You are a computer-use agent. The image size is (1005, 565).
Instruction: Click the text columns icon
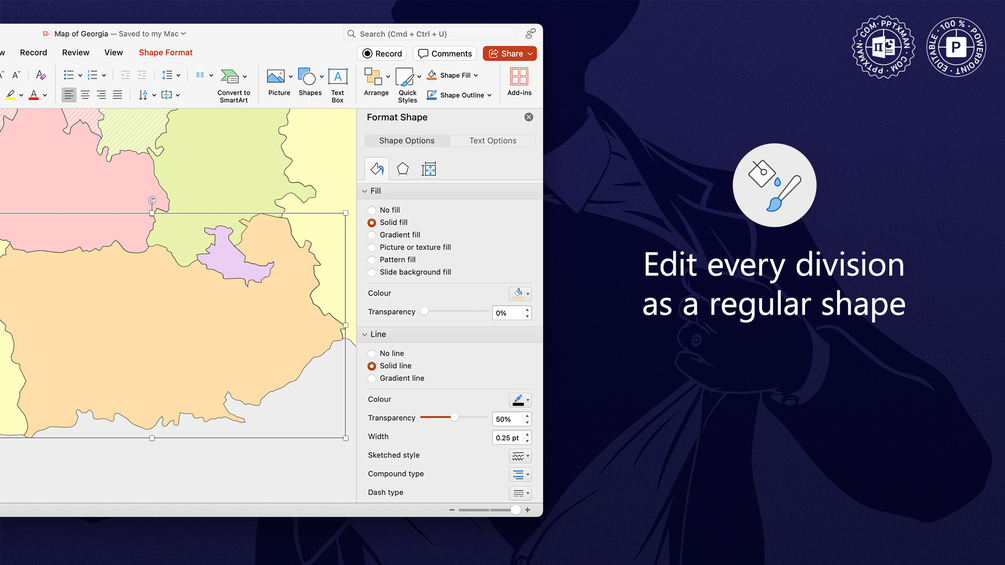pos(201,75)
